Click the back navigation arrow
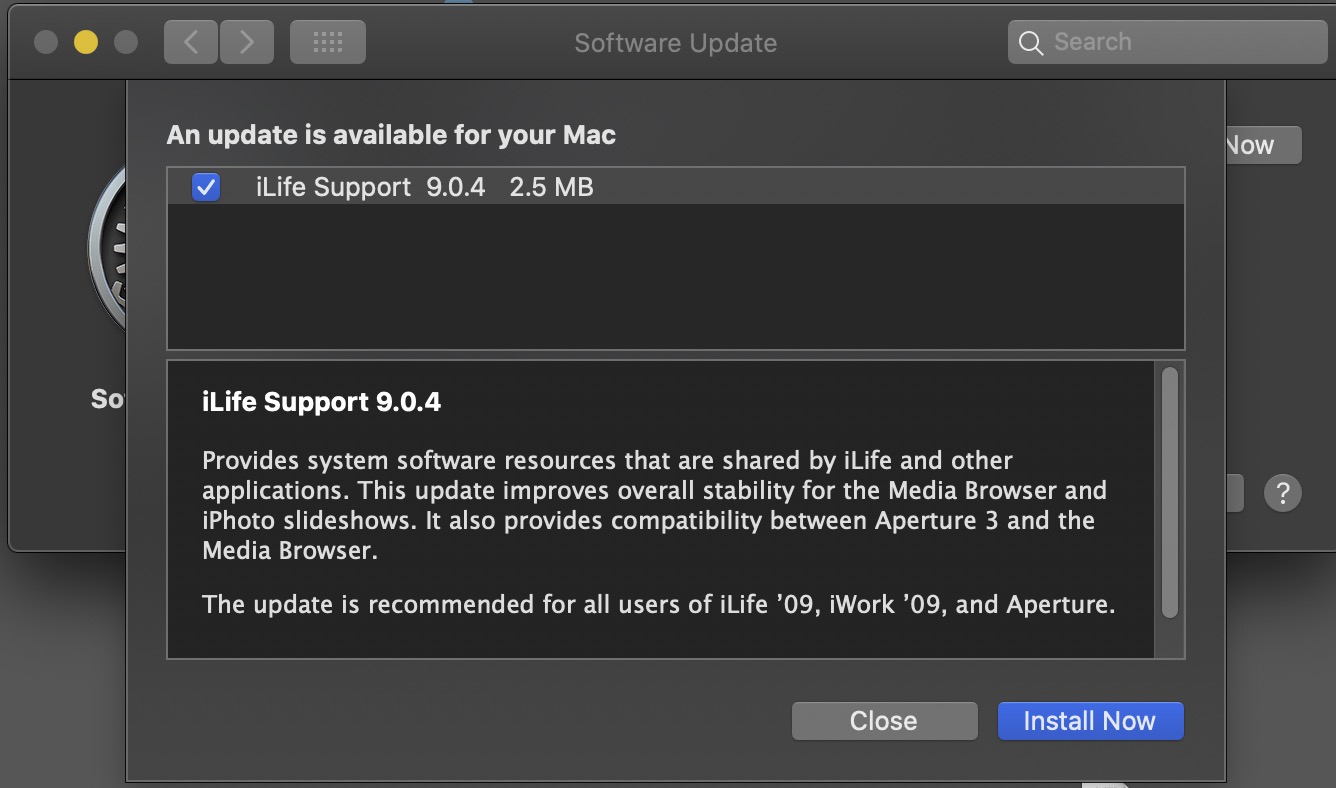Image resolution: width=1336 pixels, height=788 pixels. 190,42
